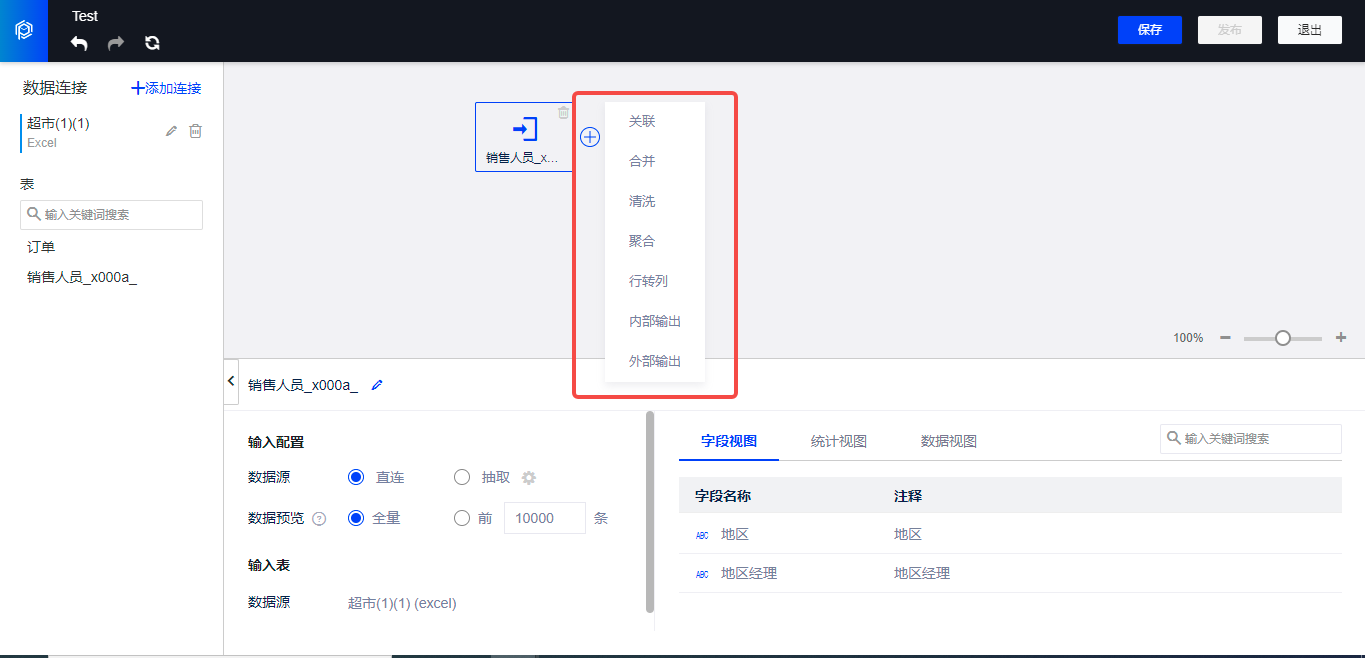This screenshot has height=658, width=1365.
Task: Rename 销售人员_x000a_ with pencil icon
Action: 377,385
